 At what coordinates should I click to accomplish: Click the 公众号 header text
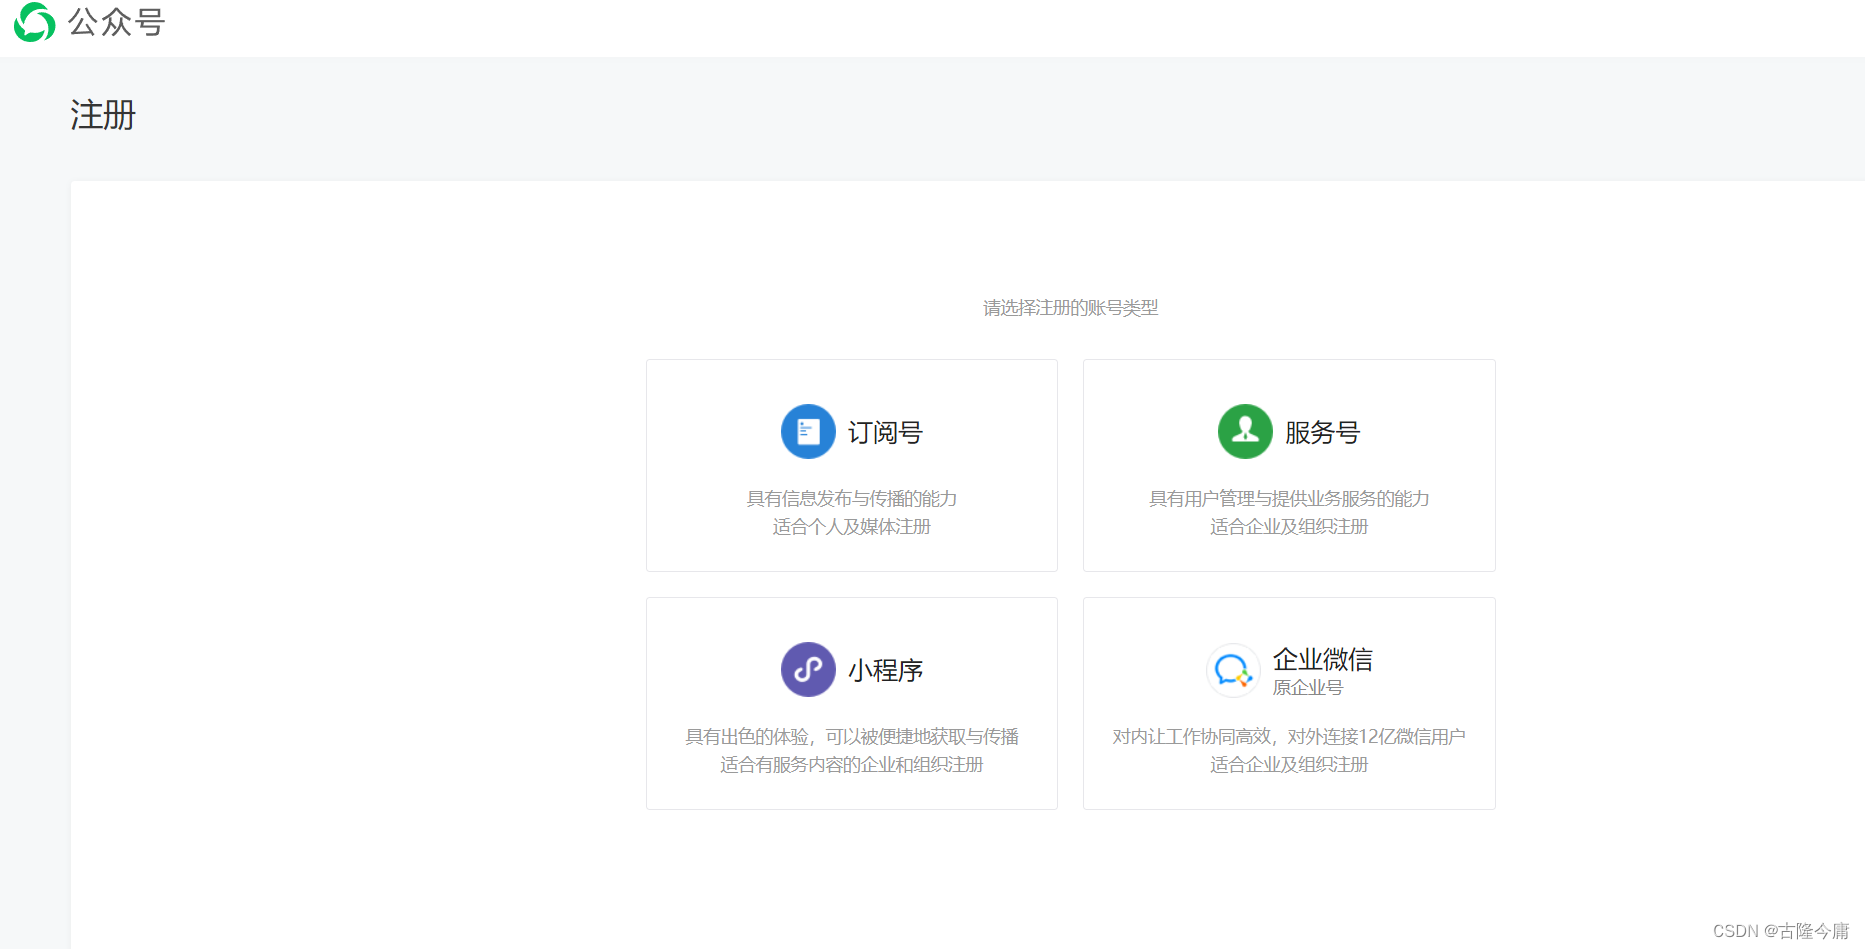(x=116, y=22)
